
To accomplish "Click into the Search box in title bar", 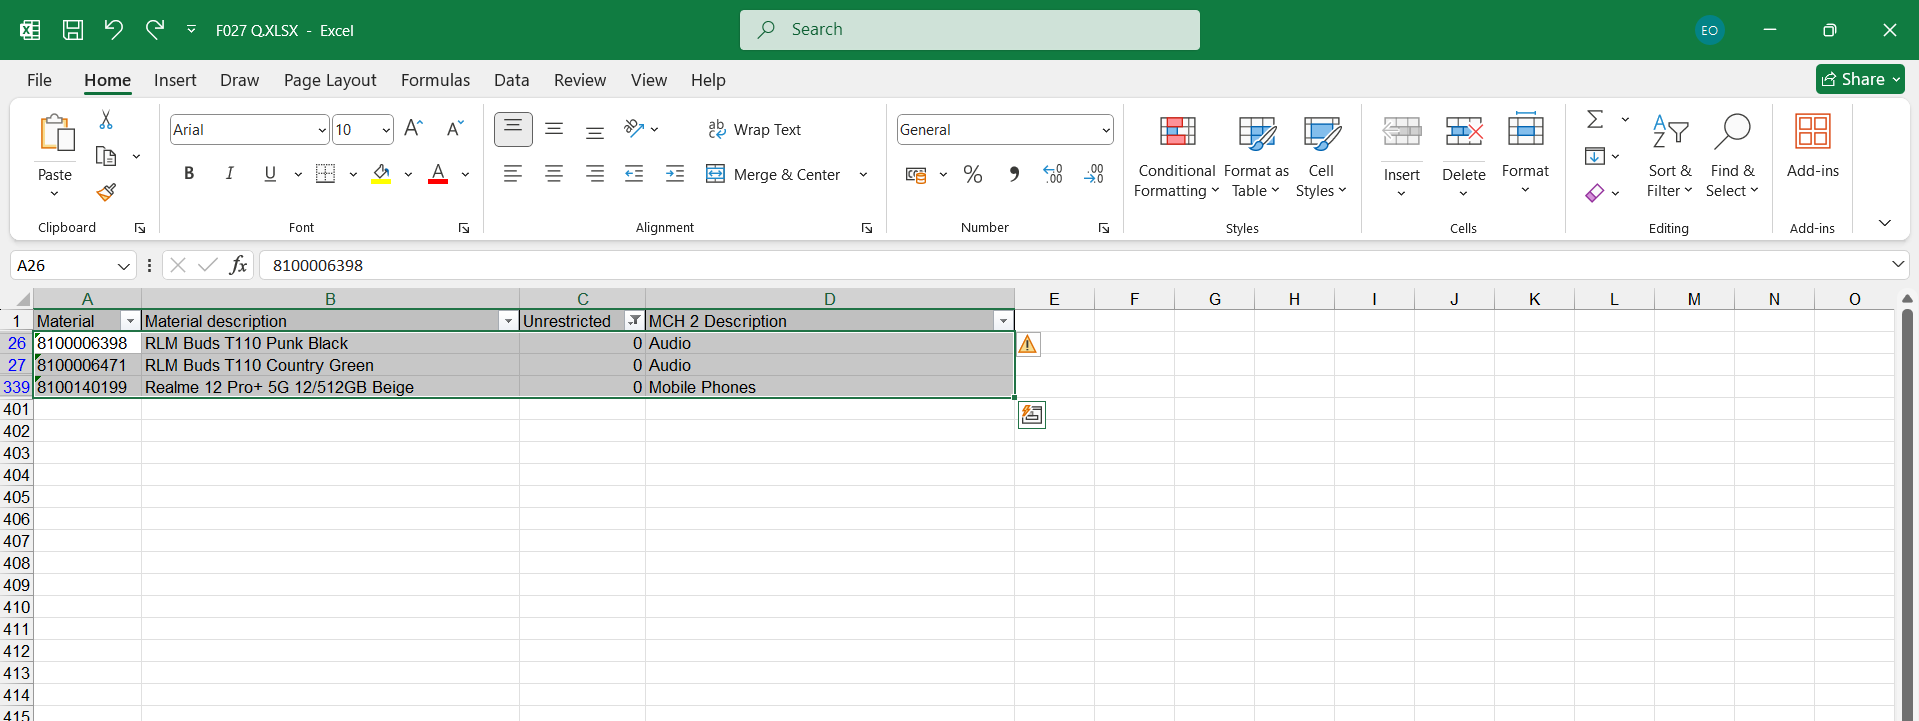I will coord(970,30).
